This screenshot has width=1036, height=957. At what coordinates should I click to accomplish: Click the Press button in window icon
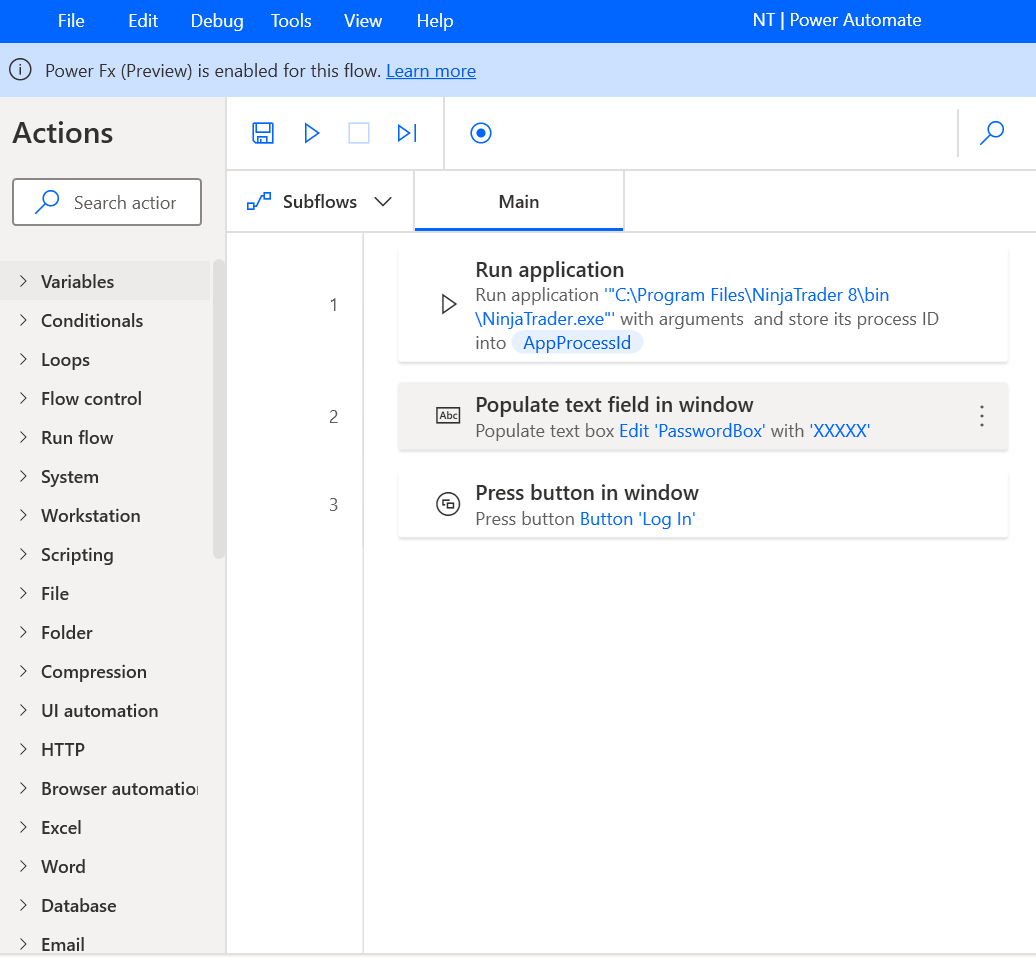(x=448, y=504)
